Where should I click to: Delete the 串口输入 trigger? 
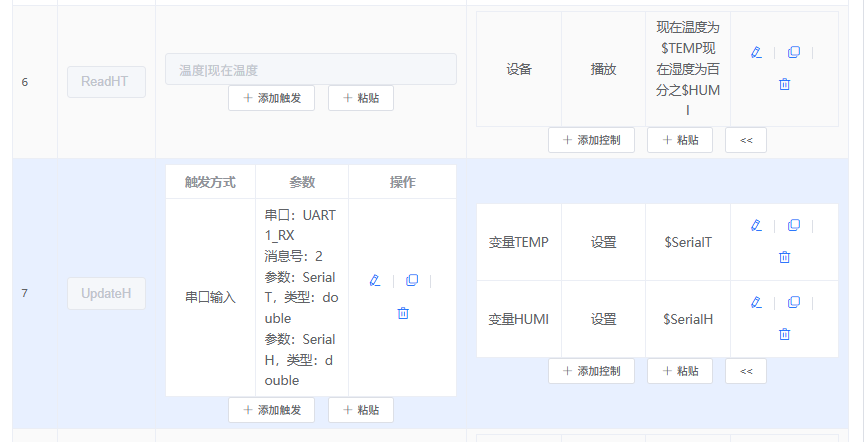(x=403, y=313)
